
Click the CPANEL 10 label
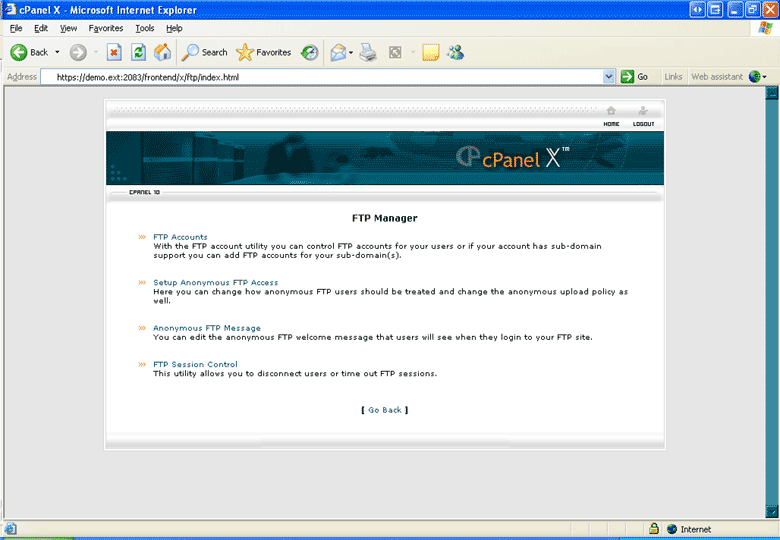144,192
